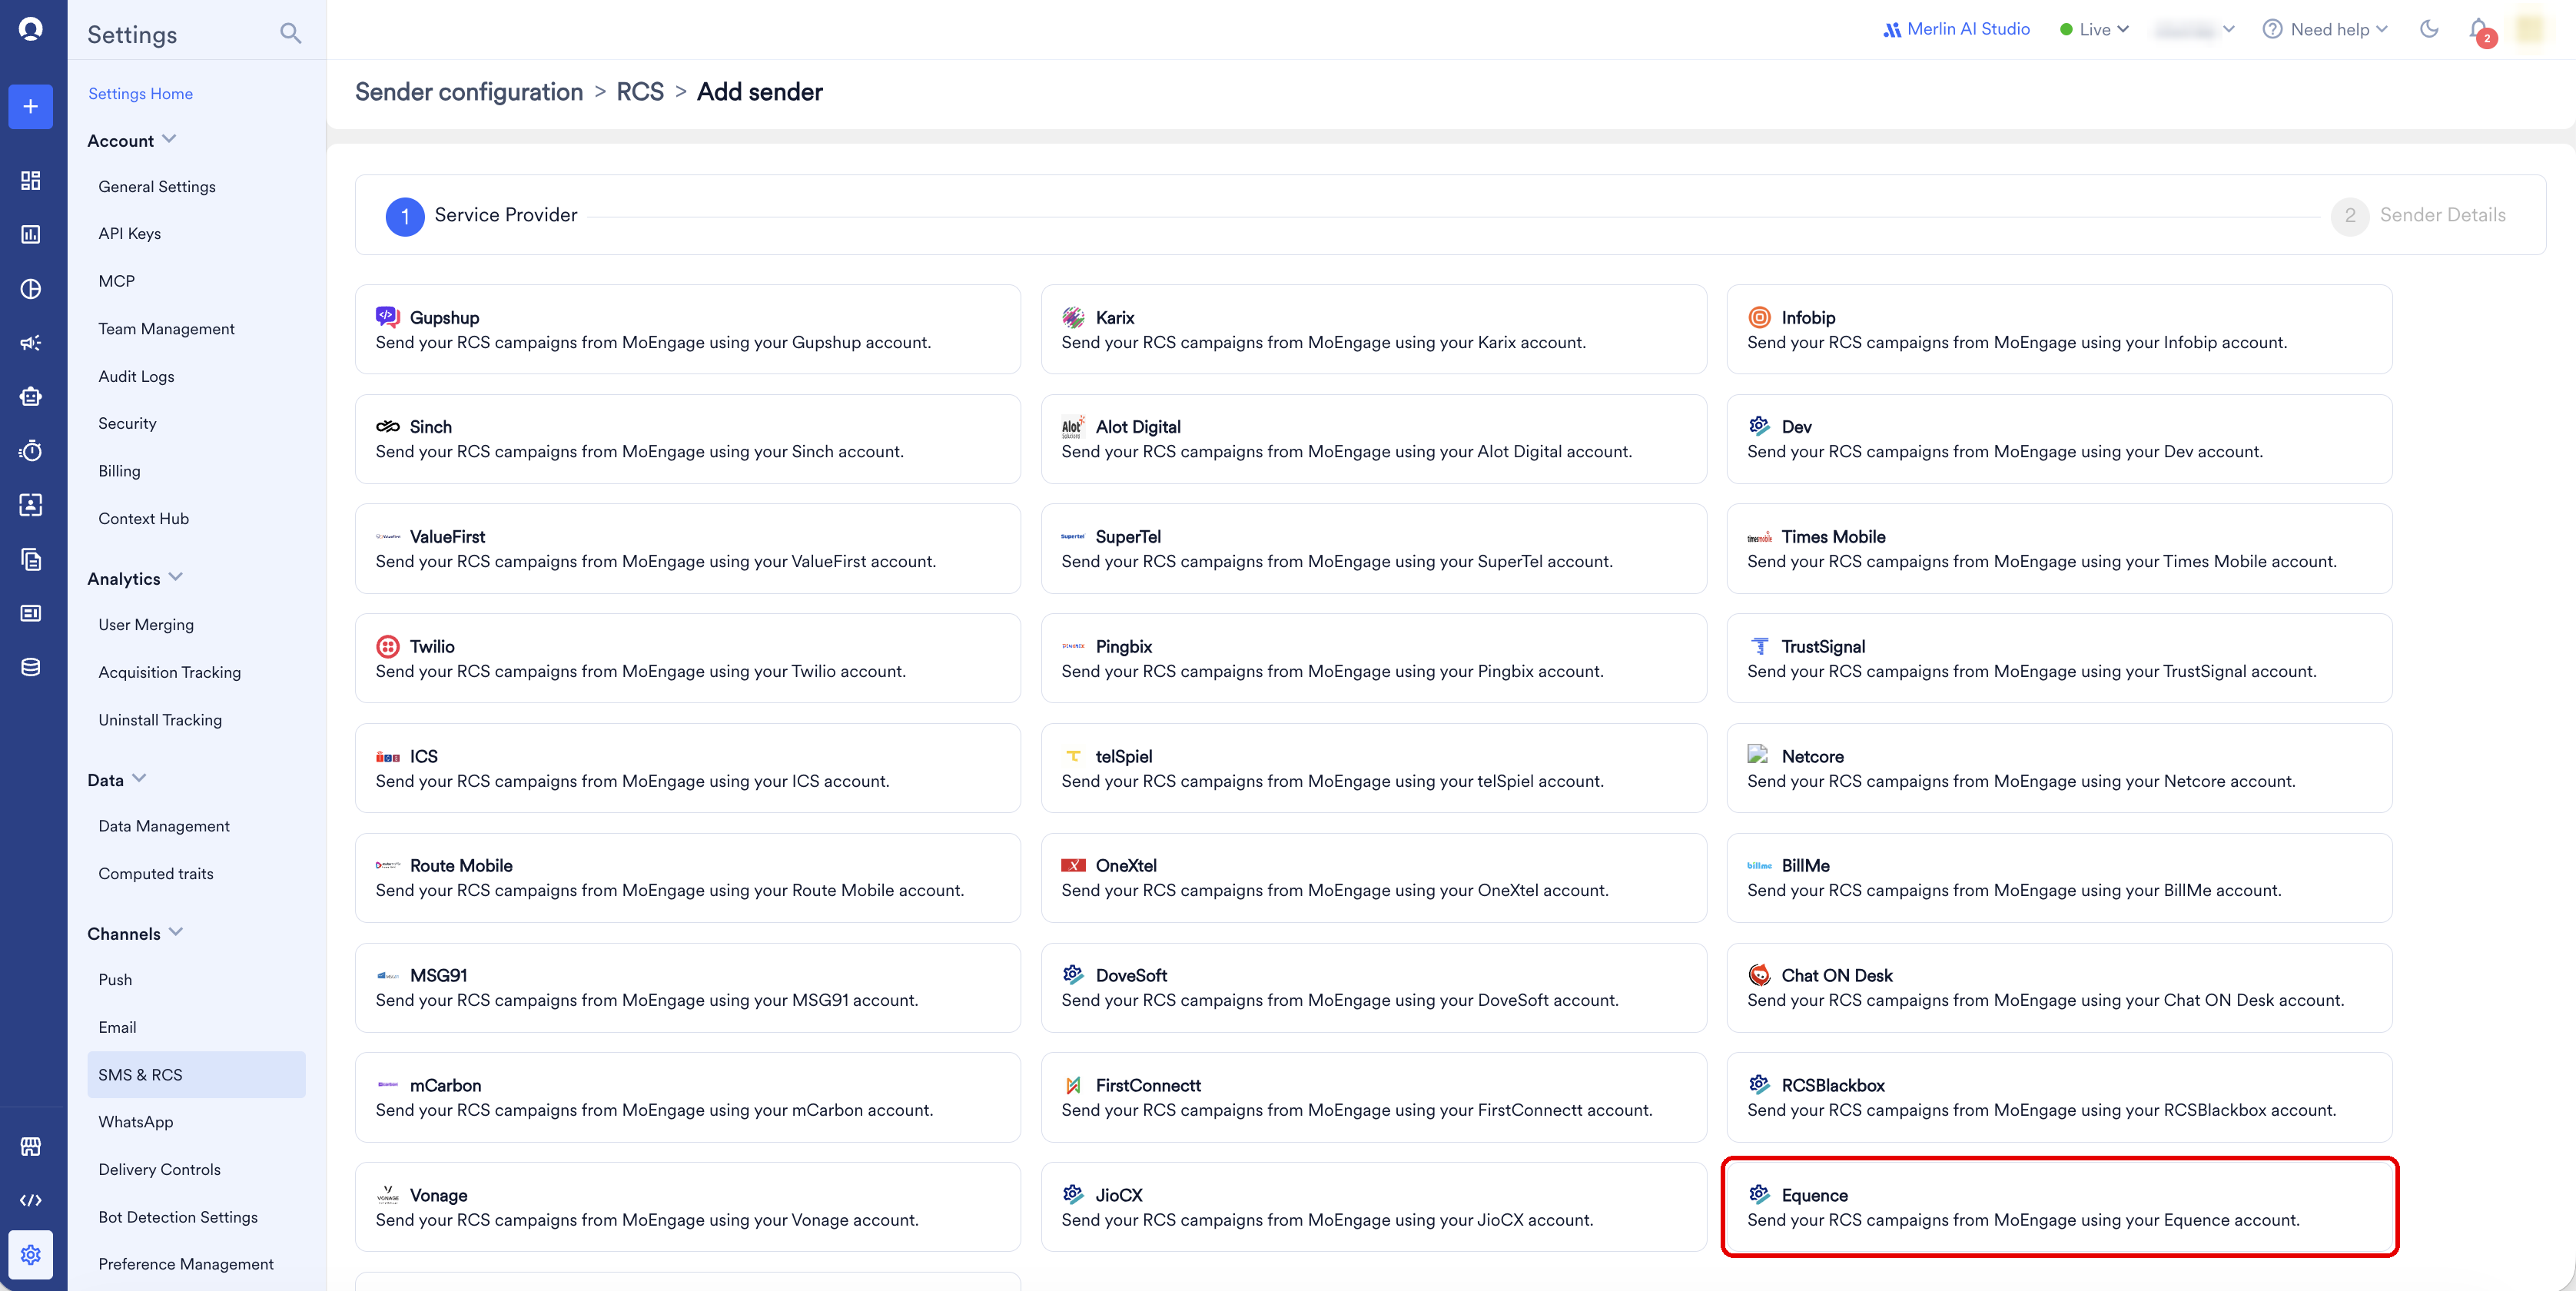
Task: Toggle dark mode with the moon icon
Action: (2429, 29)
